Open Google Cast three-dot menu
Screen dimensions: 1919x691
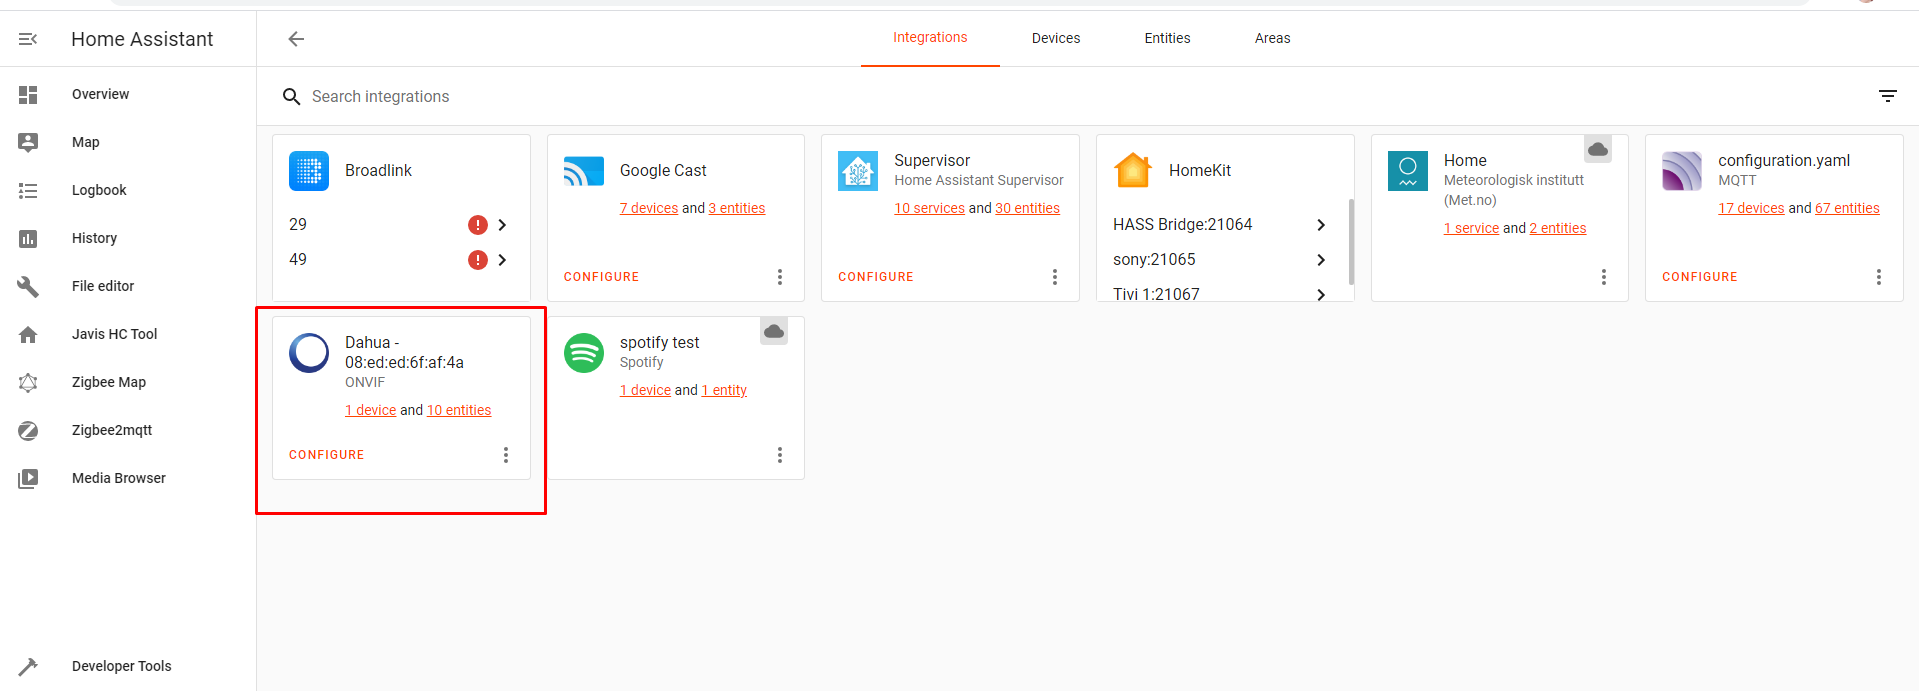(780, 277)
